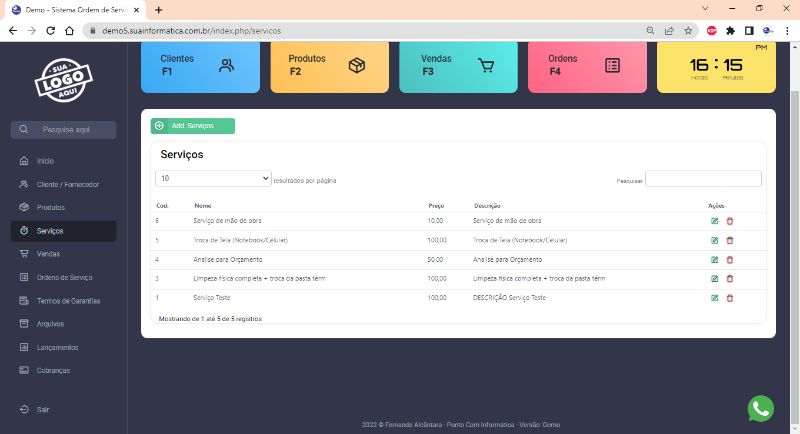Open Termos de Garantias sidebar item
800x434 pixels.
click(x=67, y=300)
